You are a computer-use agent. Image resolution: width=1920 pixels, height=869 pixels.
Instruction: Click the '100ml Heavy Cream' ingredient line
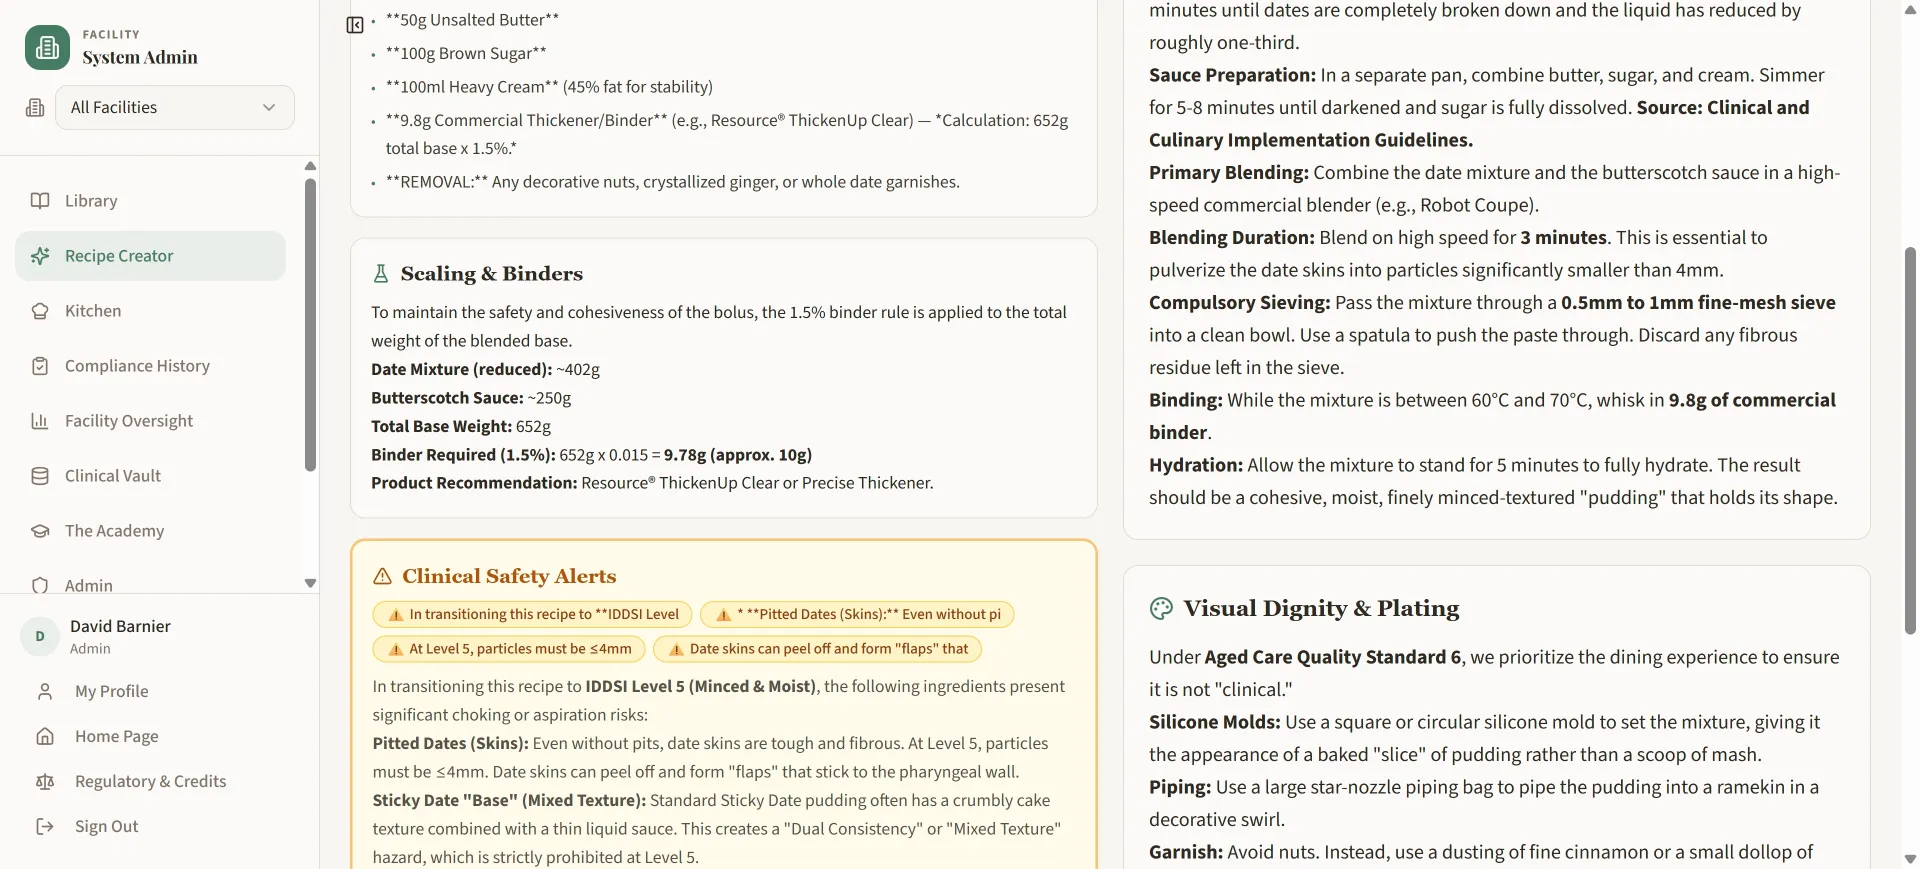point(549,87)
